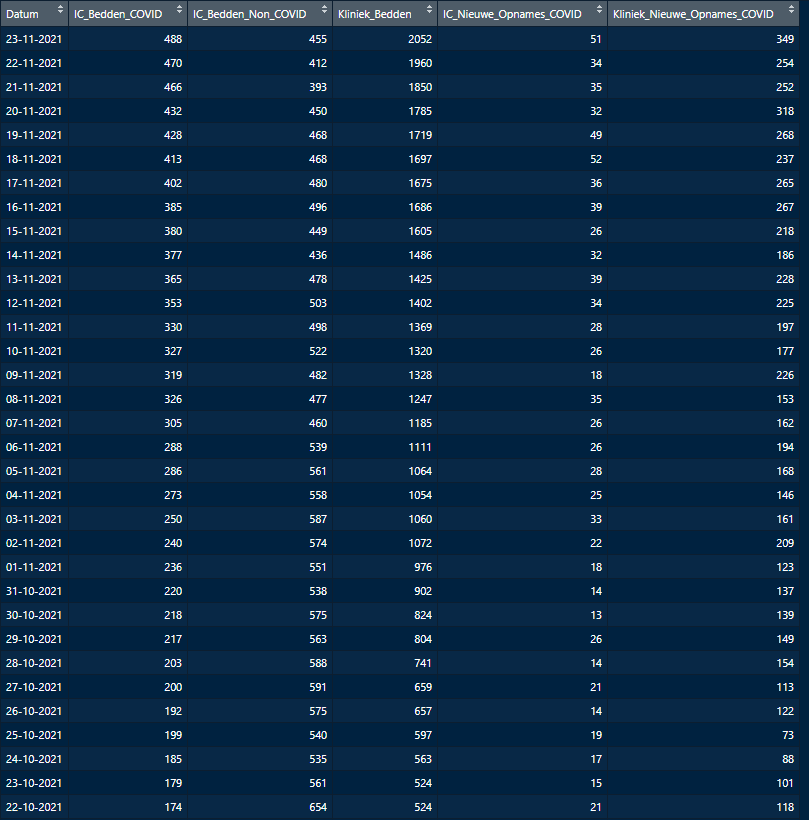This screenshot has width=809, height=820.
Task: Select date cell 21-11-2021
Action: pos(33,87)
